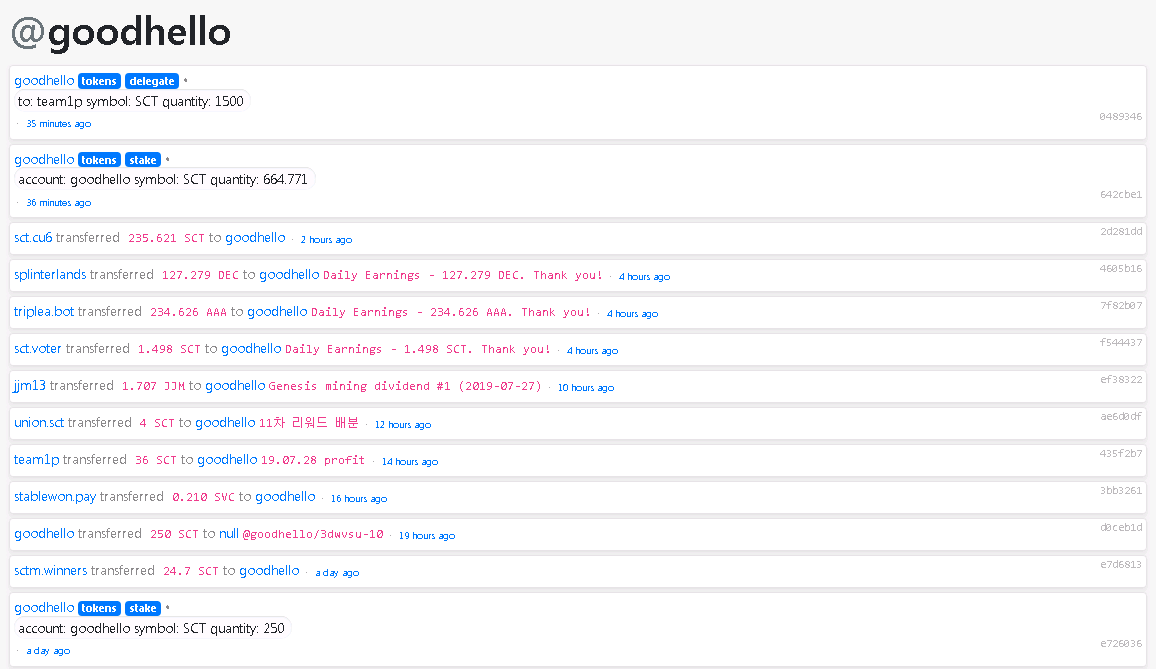The height and width of the screenshot is (669, 1156).
Task: Open transaction hash ef38322
Action: pyautogui.click(x=1121, y=379)
